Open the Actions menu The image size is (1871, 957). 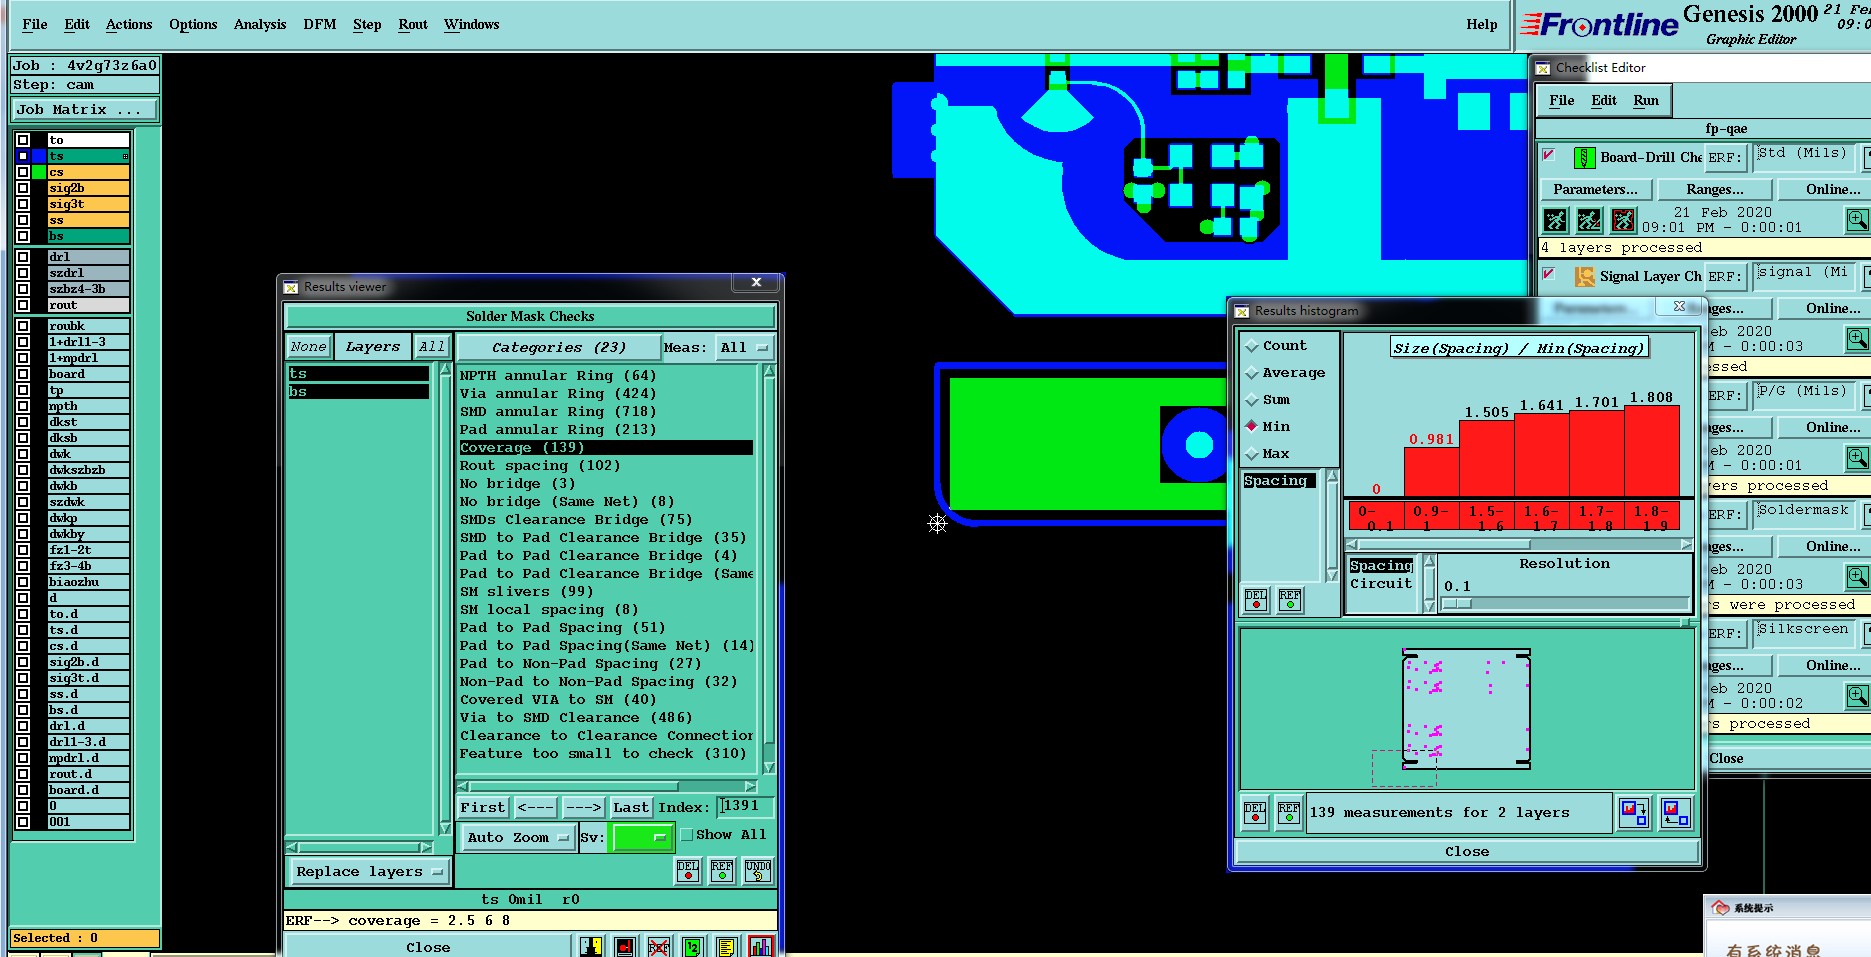tap(129, 24)
